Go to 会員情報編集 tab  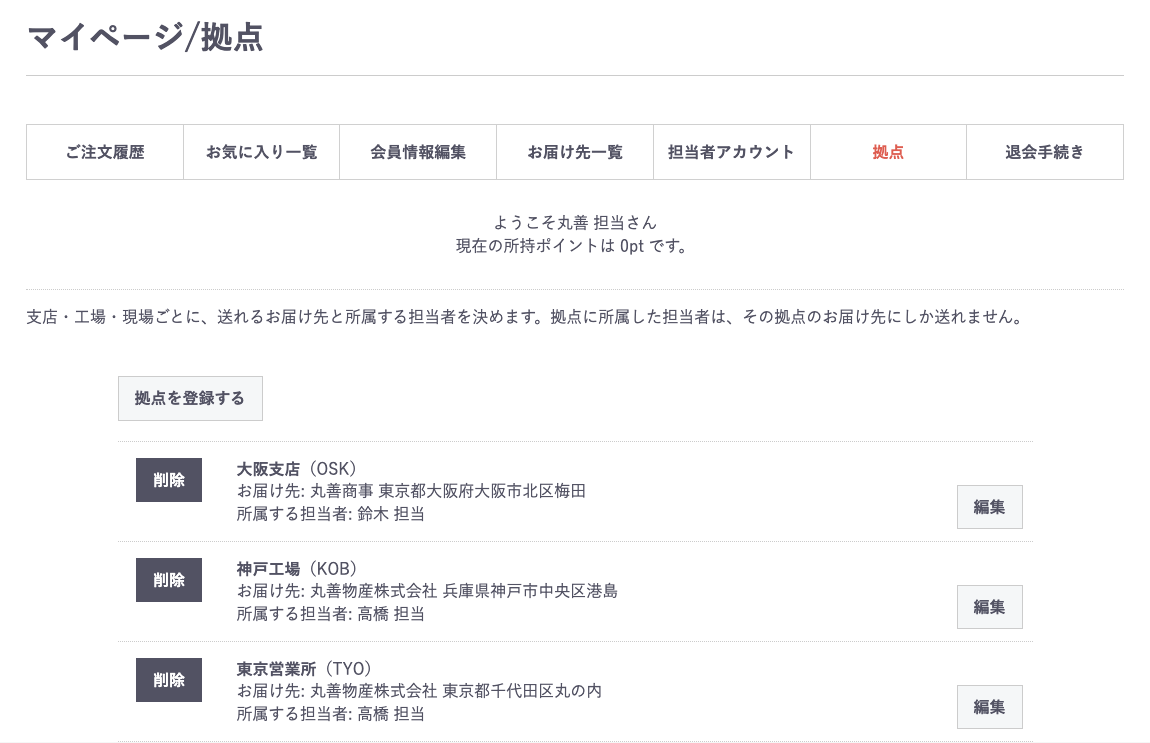[418, 152]
